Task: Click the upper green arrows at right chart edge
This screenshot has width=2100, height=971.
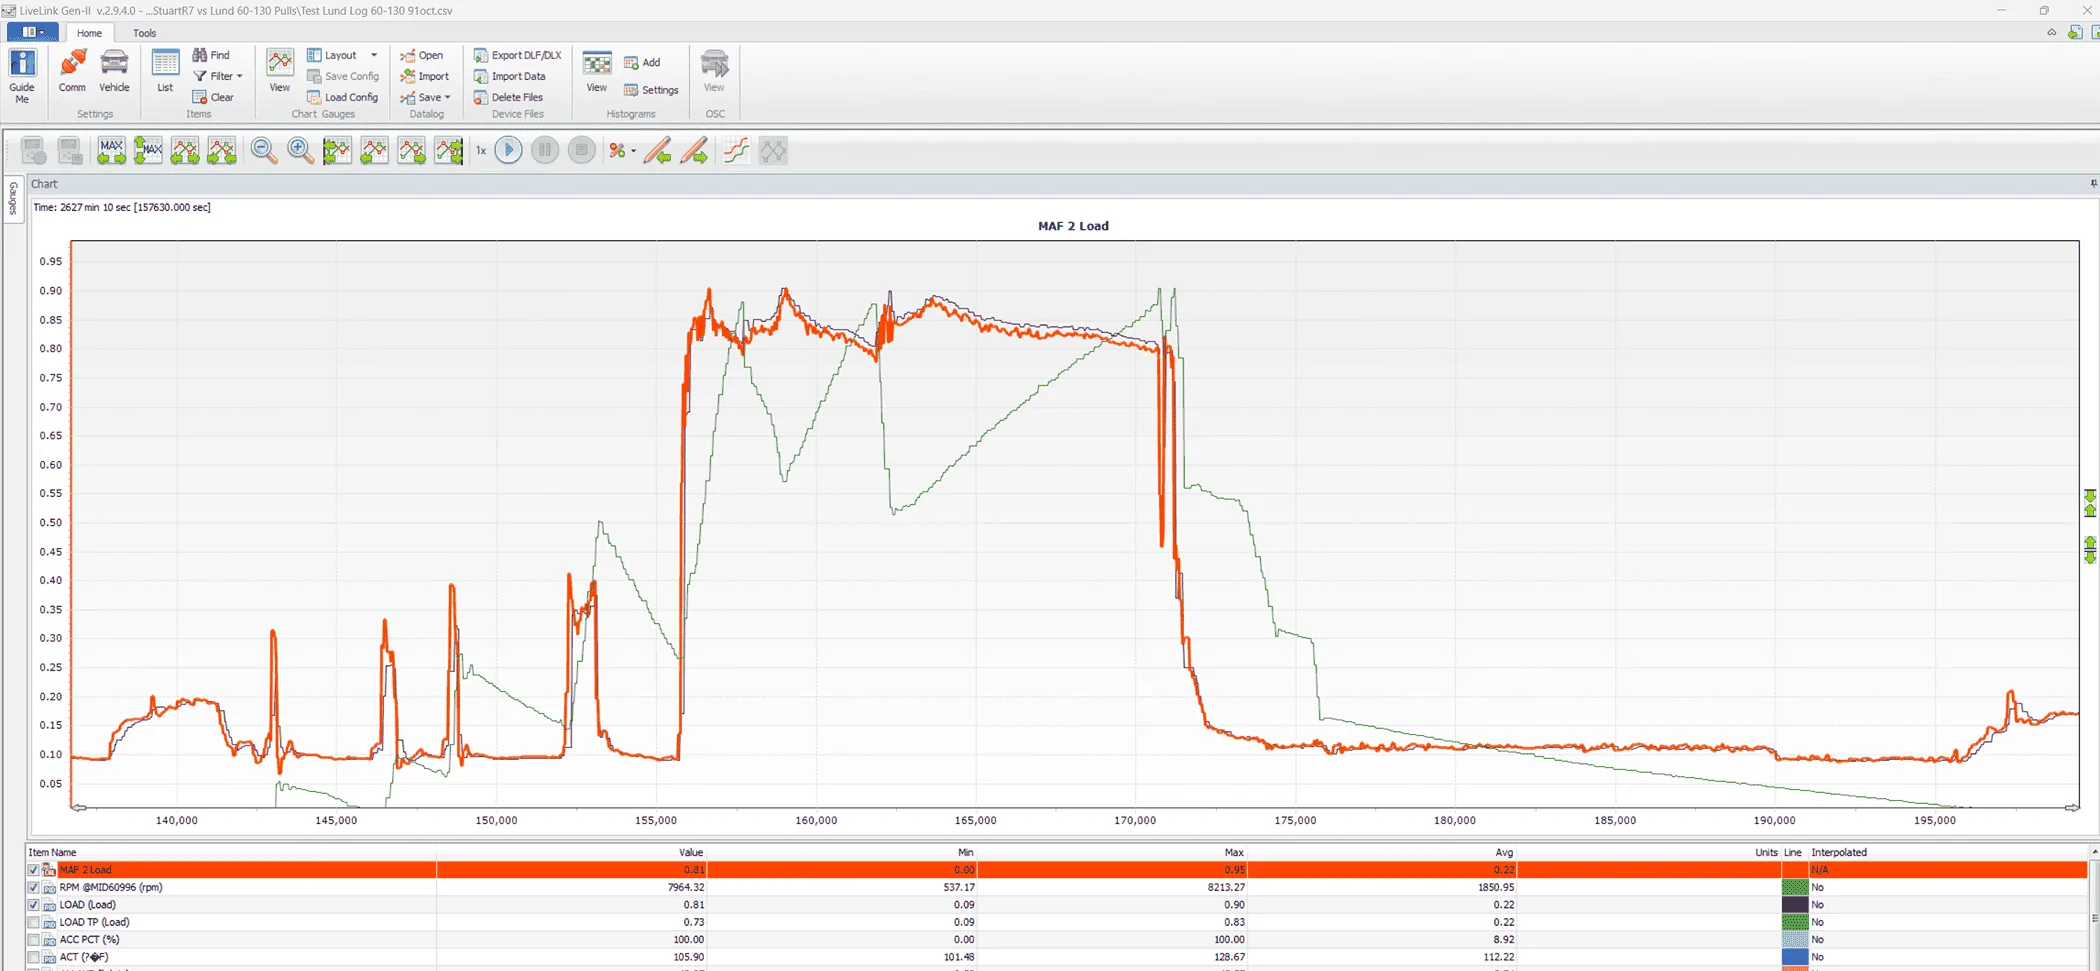Action: 2090,503
